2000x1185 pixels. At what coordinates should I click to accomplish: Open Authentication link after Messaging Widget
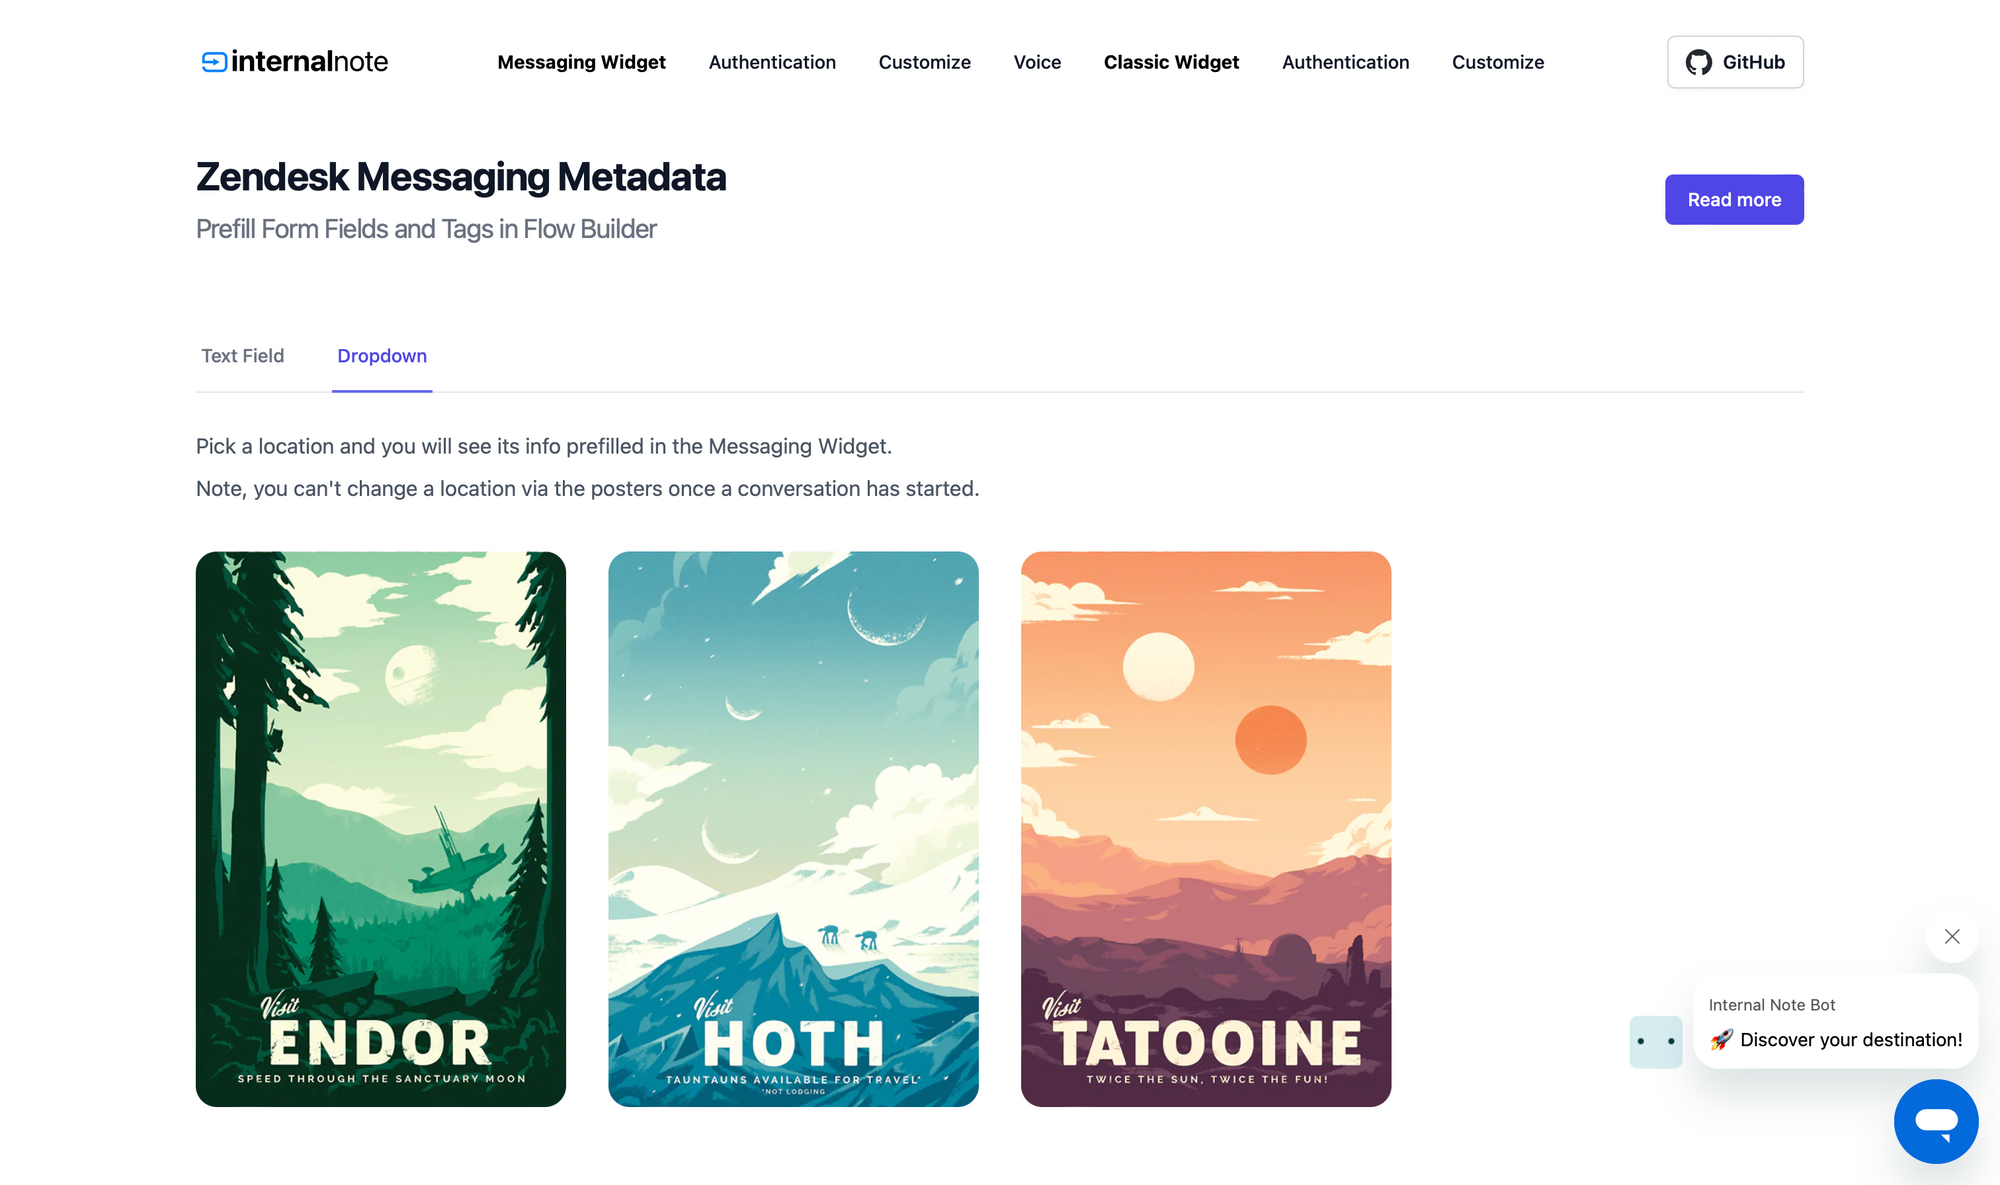[772, 62]
